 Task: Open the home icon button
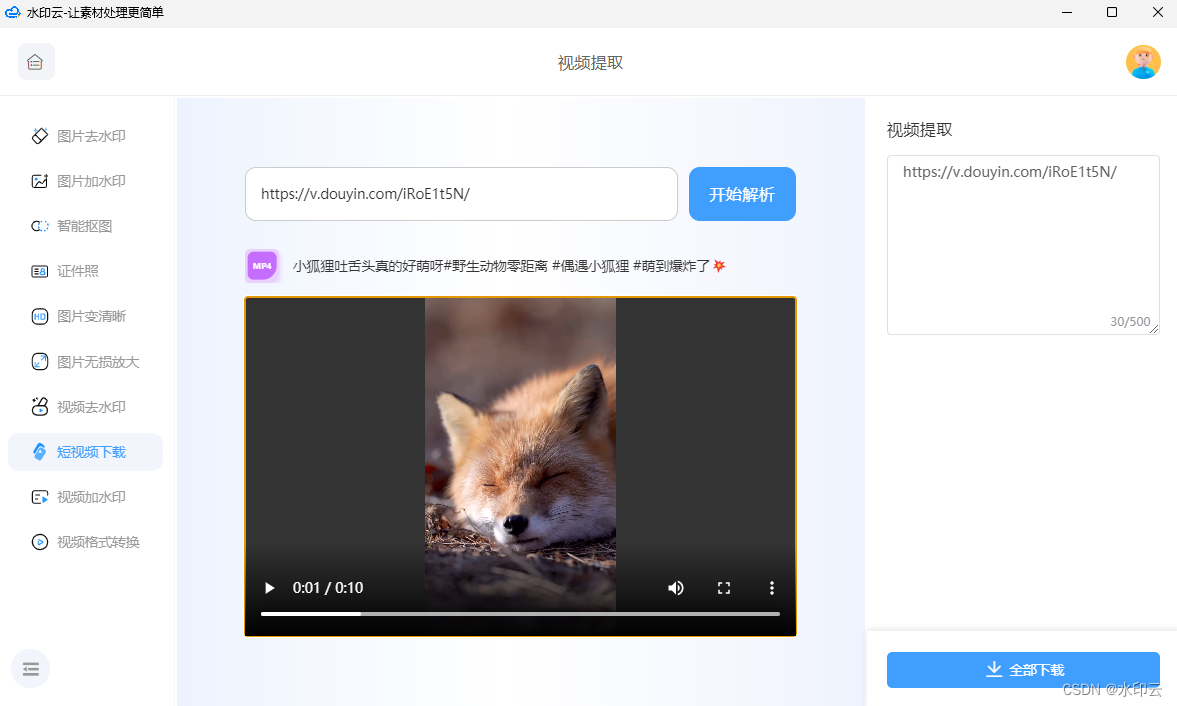point(35,62)
